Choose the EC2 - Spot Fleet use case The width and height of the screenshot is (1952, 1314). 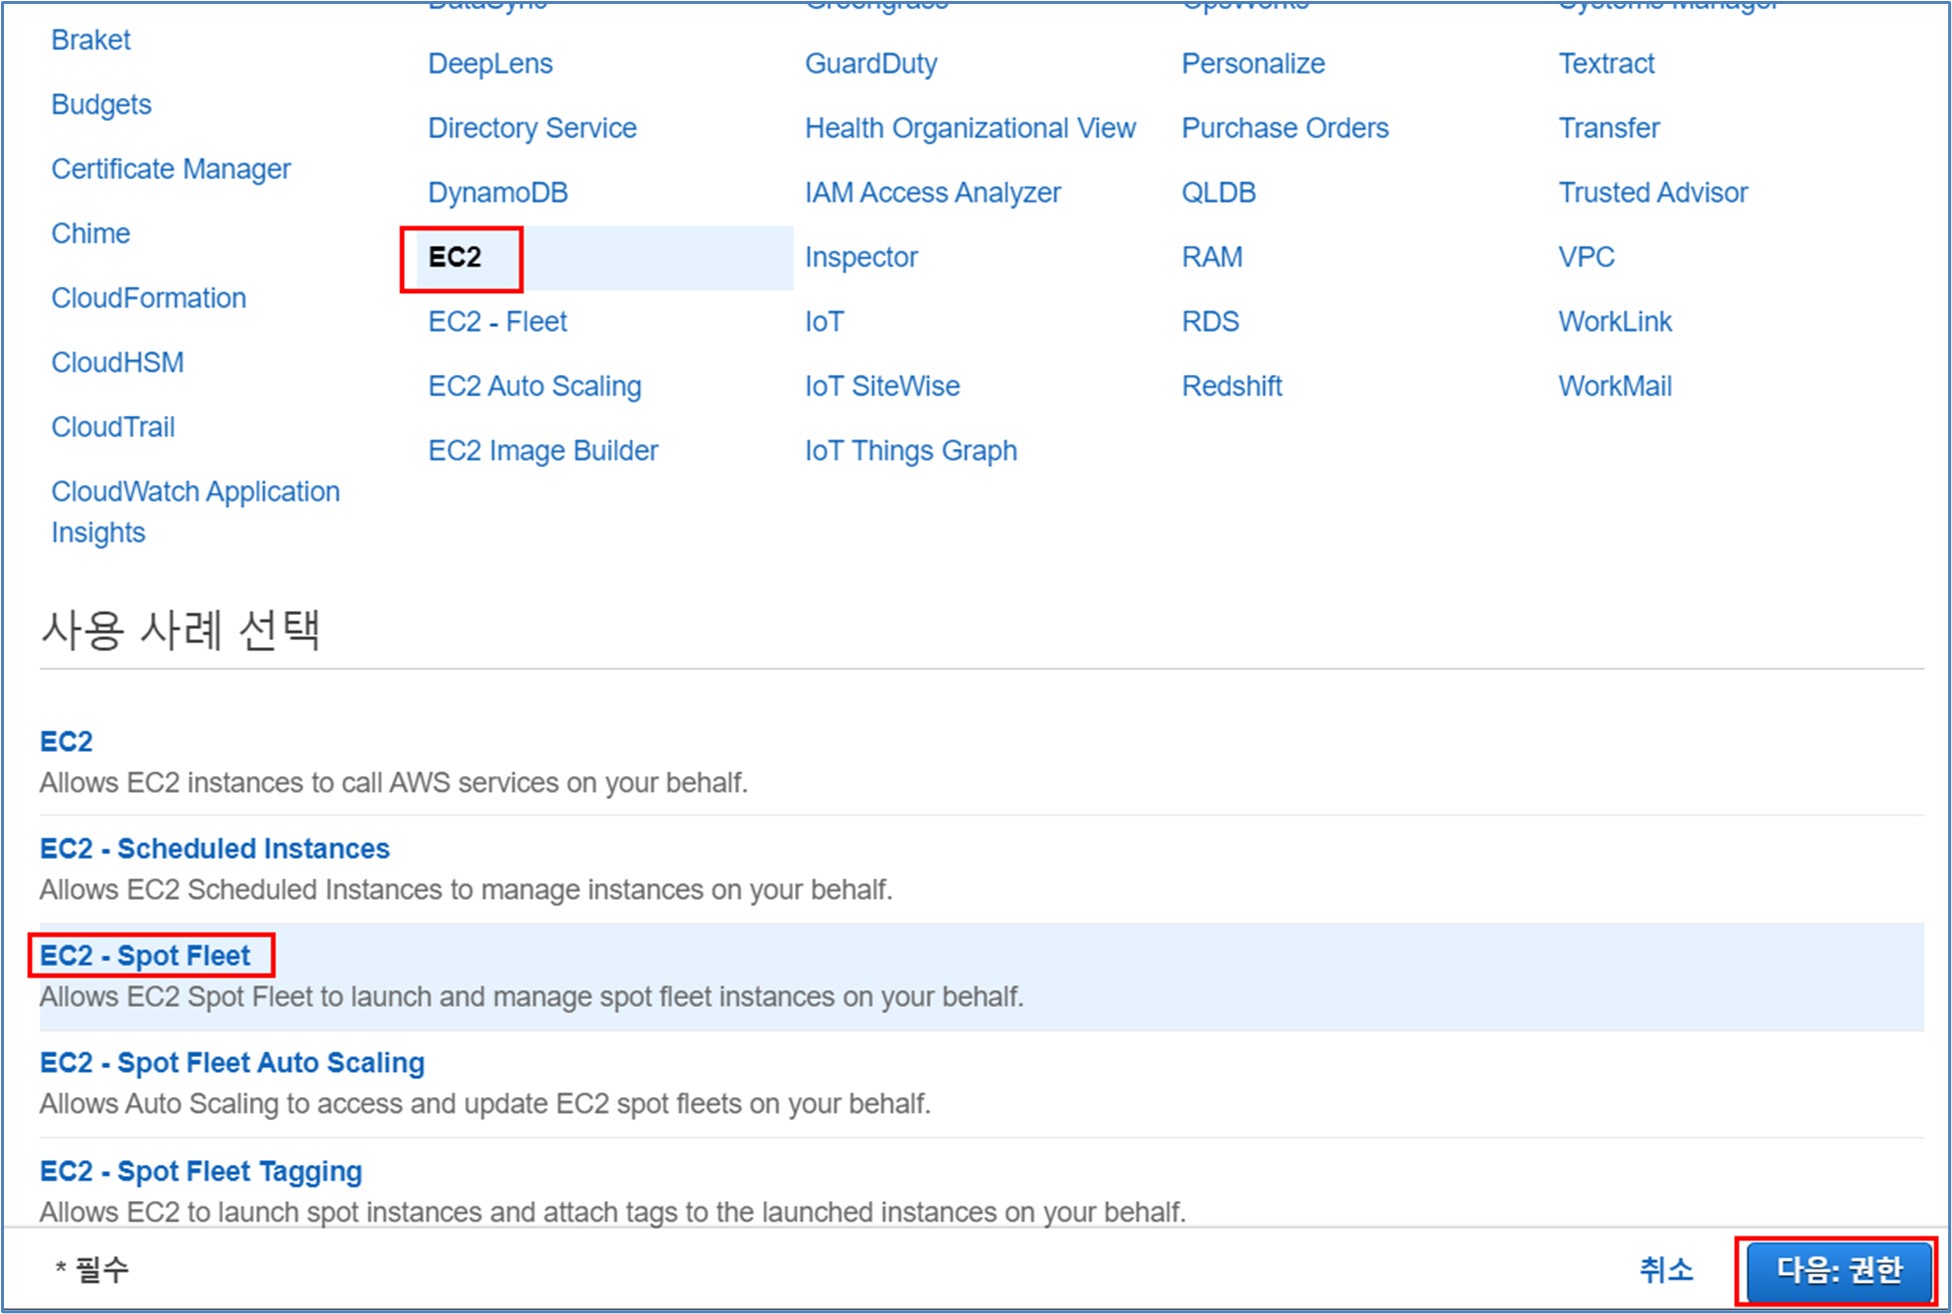146,956
